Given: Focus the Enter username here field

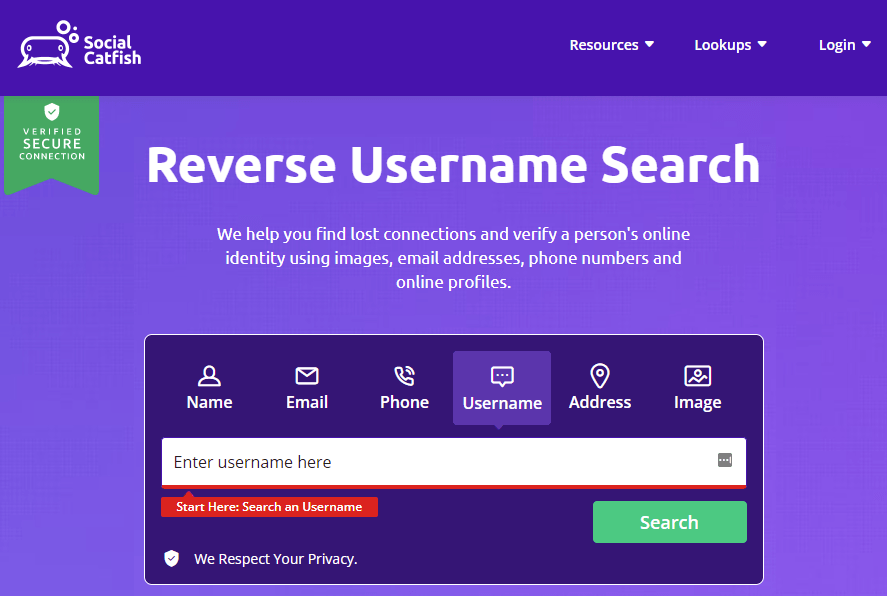Looking at the screenshot, I should pos(454,462).
